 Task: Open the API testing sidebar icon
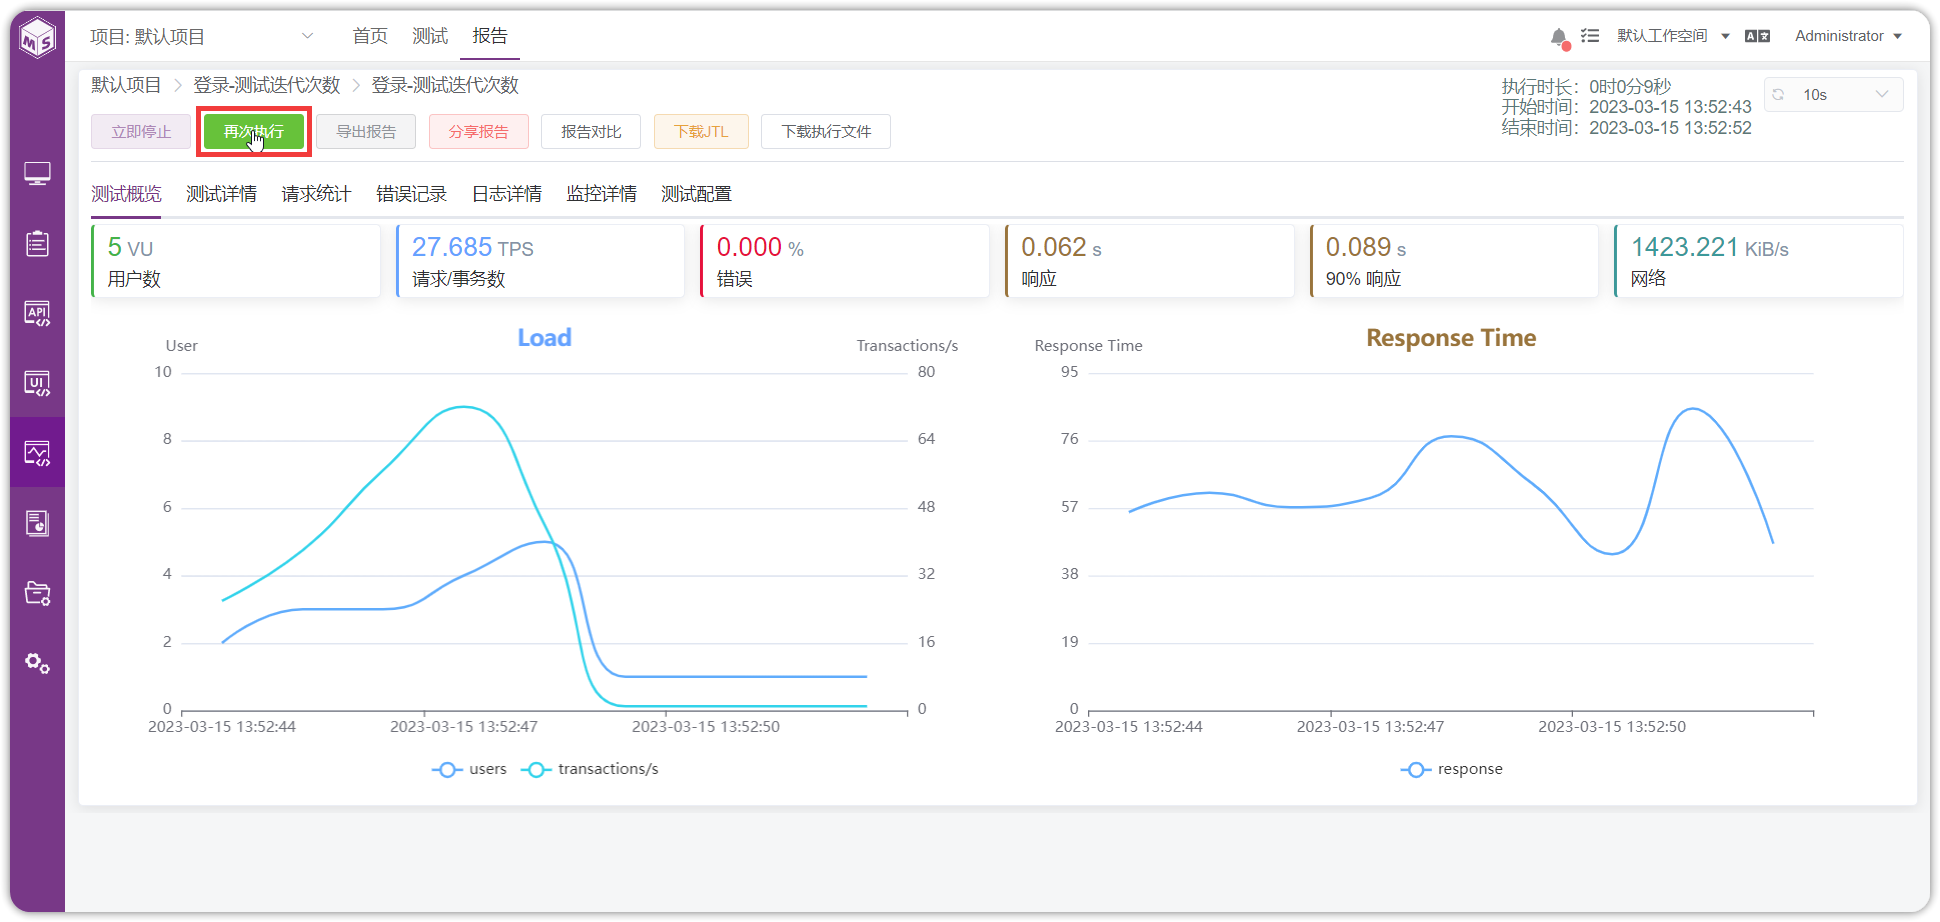pos(38,314)
